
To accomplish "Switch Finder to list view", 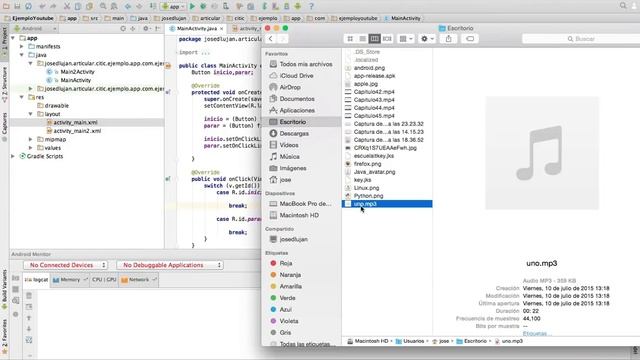I will (x=362, y=39).
